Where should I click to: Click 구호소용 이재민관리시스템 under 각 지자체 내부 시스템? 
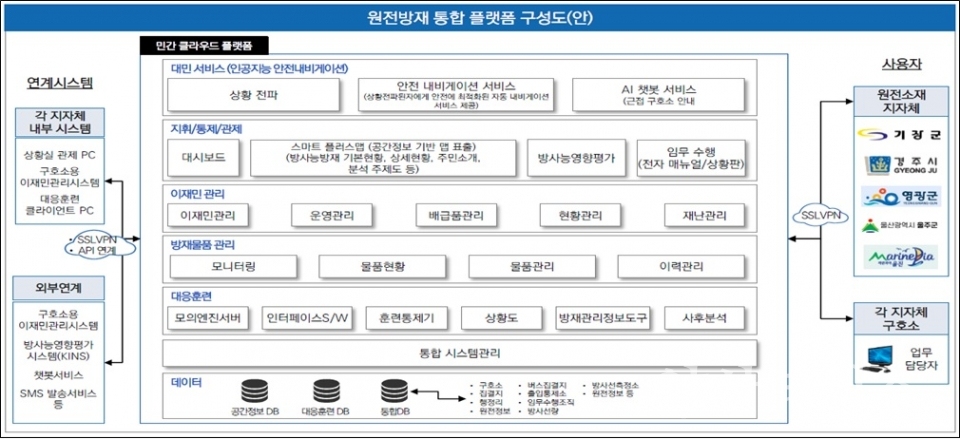click(x=59, y=176)
